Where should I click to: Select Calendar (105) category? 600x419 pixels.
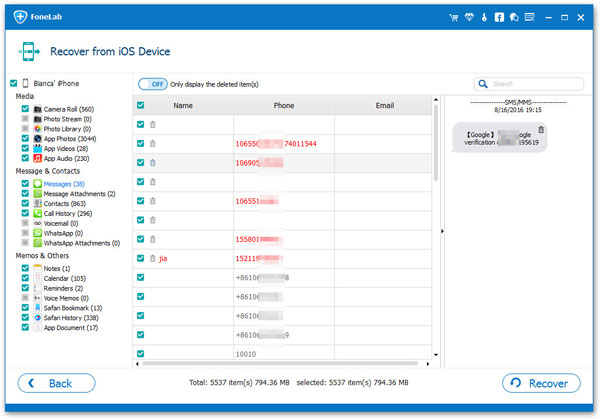tap(65, 279)
